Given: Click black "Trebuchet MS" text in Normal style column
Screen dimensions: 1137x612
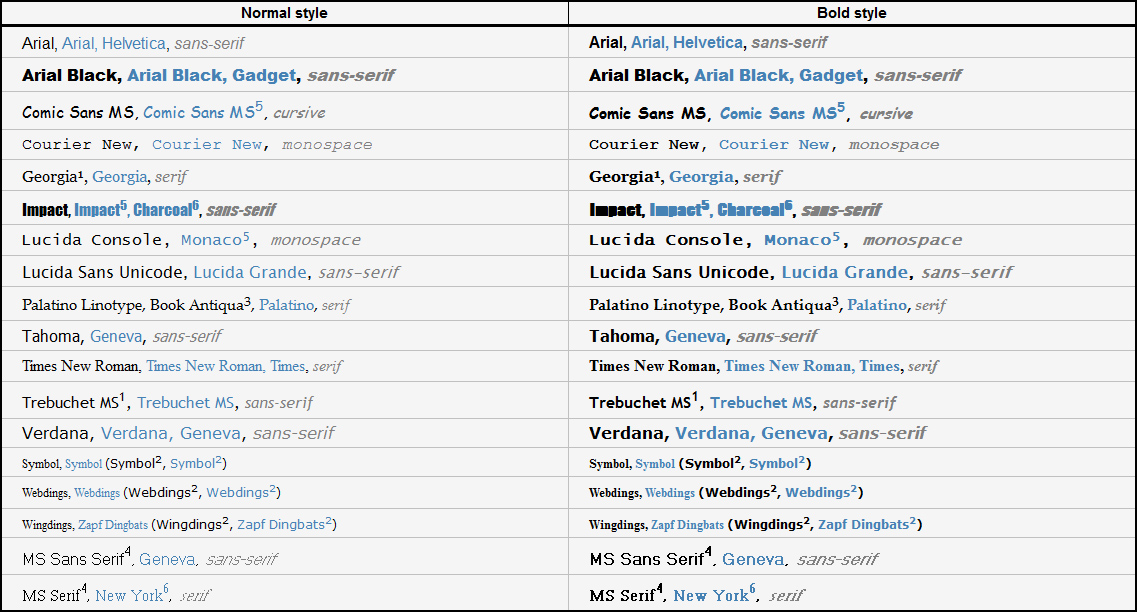Looking at the screenshot, I should coord(70,403).
